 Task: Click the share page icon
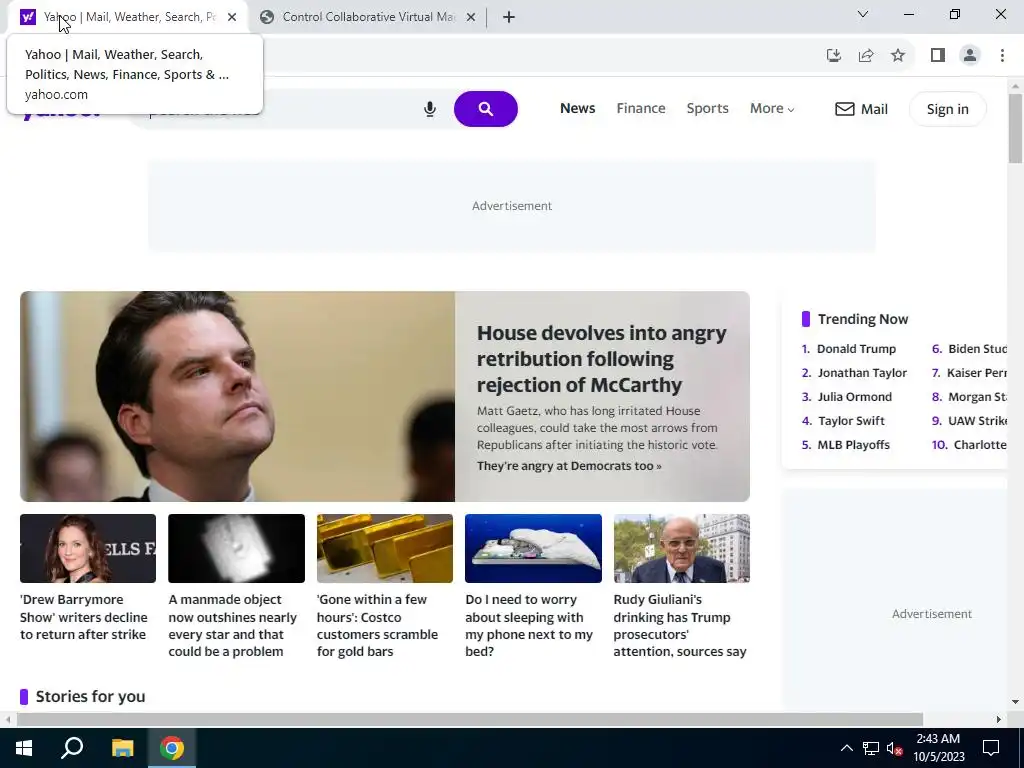(866, 56)
